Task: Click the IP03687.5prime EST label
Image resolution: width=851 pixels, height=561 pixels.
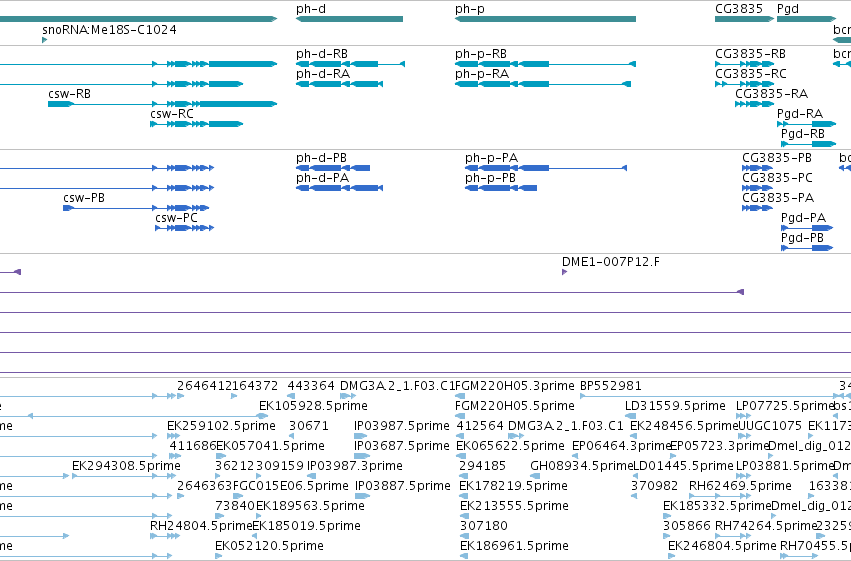Action: pos(402,446)
